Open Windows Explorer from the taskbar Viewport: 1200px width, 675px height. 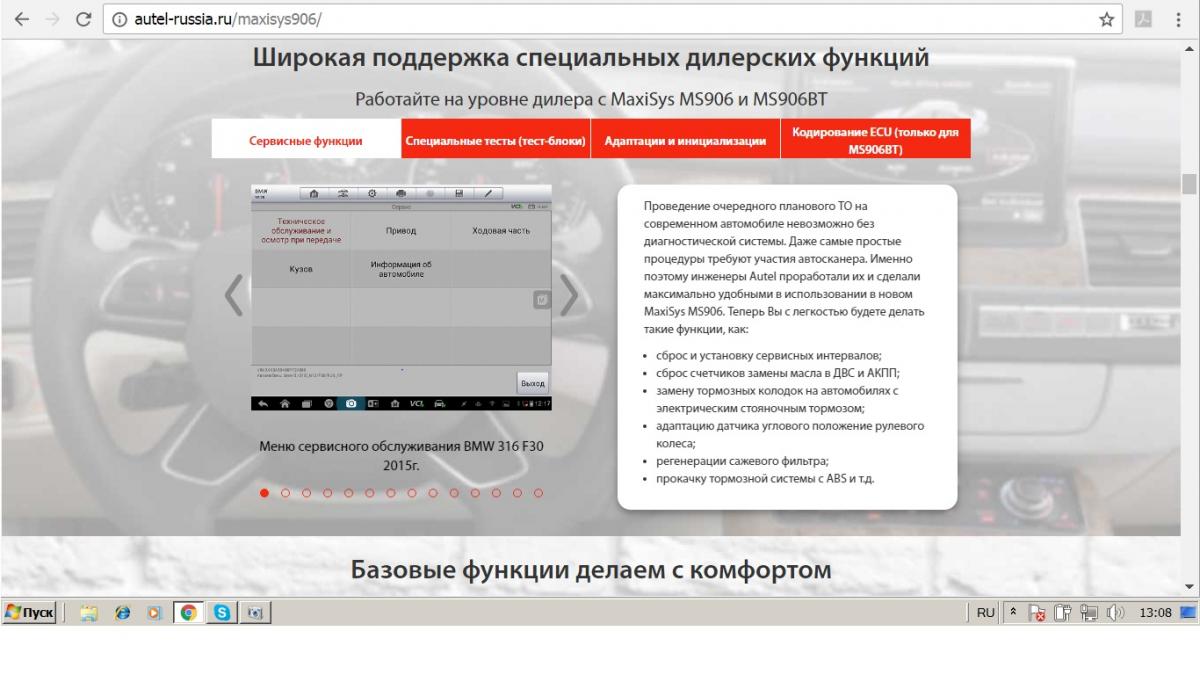pos(89,612)
